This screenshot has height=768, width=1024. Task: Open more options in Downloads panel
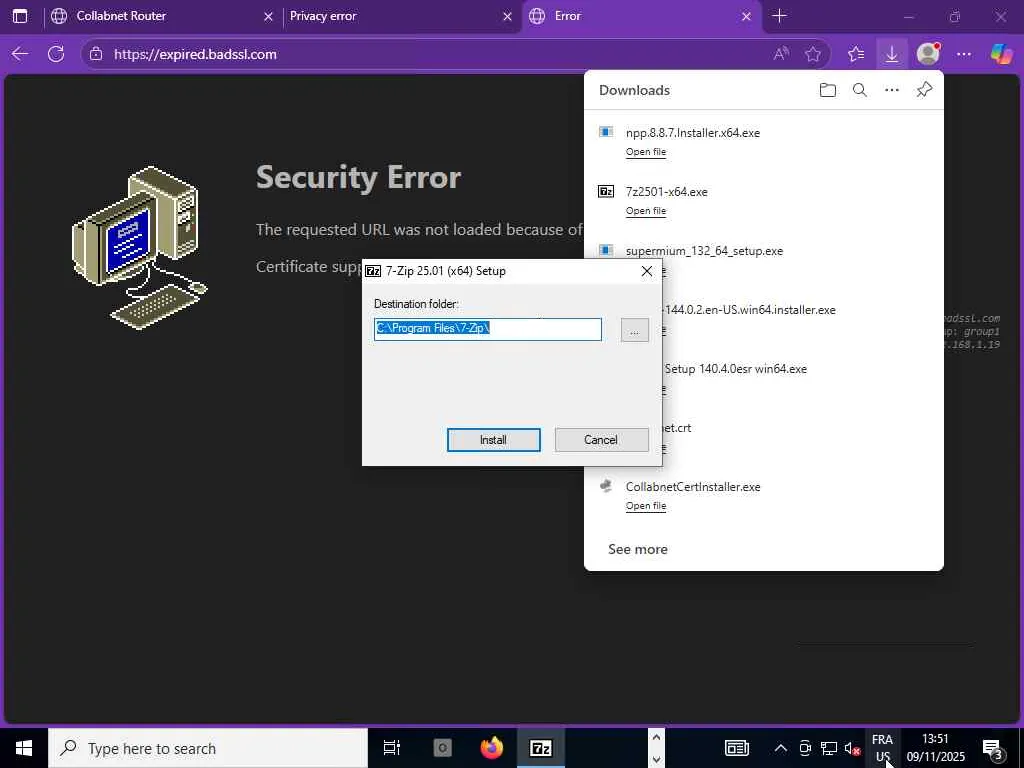pyautogui.click(x=891, y=90)
